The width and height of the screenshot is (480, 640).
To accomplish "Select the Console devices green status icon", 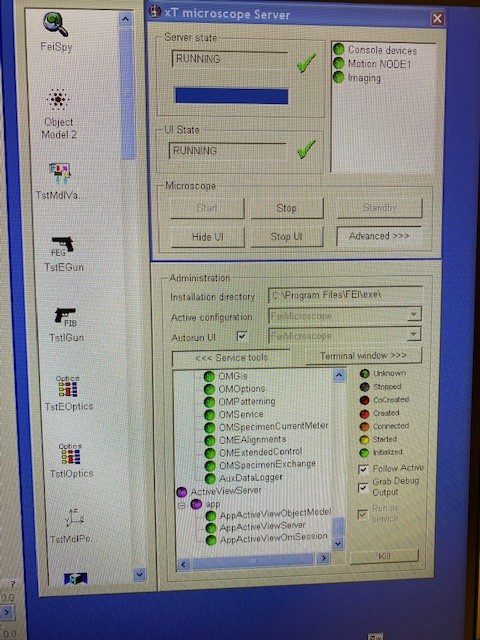I will [339, 49].
